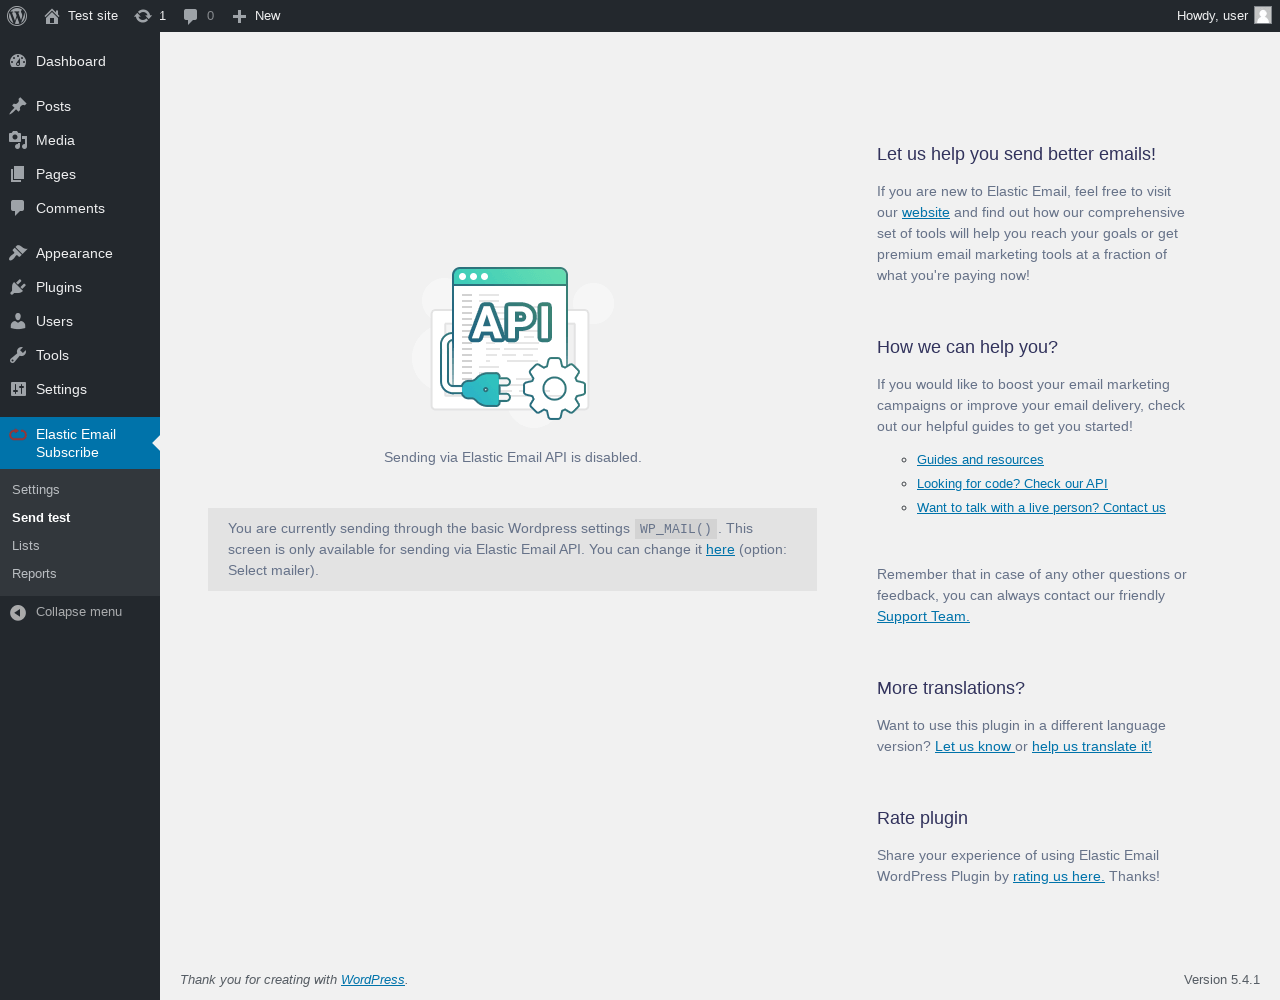
Task: Click the WordPress logo icon
Action: (x=17, y=16)
